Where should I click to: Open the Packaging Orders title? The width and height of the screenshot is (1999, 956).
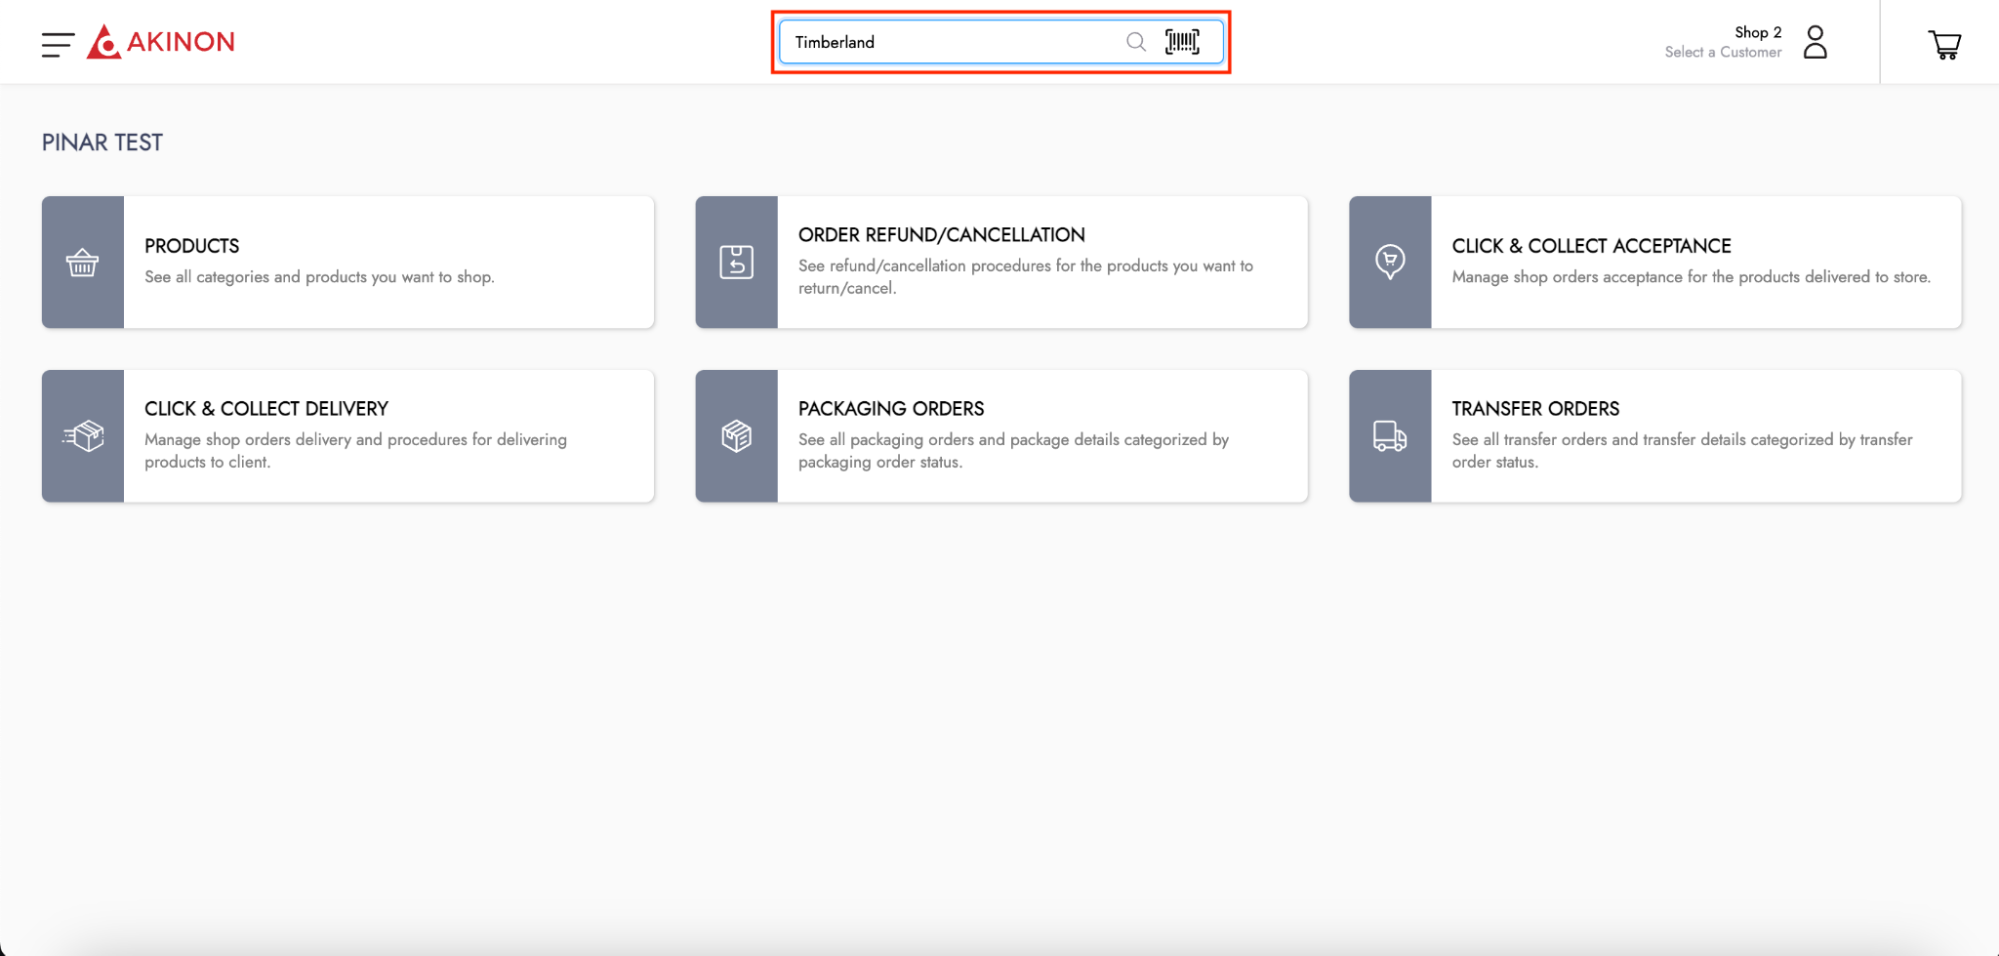coord(891,409)
